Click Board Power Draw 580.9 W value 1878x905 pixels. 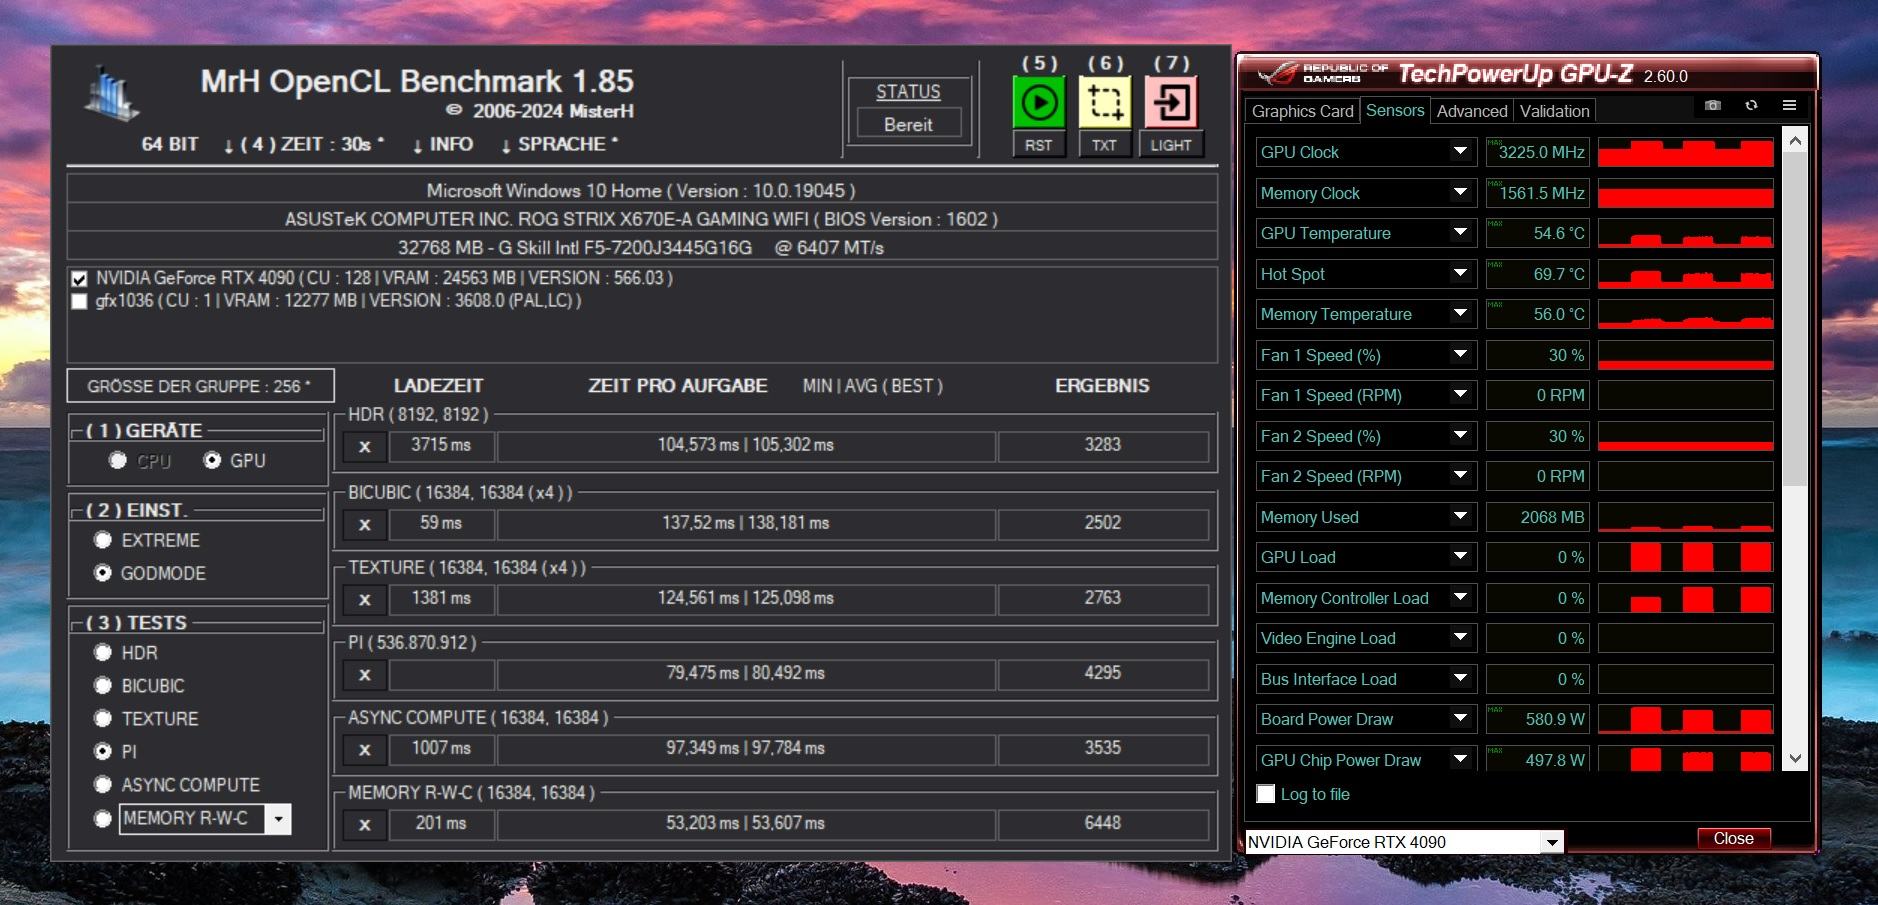[x=1537, y=719]
